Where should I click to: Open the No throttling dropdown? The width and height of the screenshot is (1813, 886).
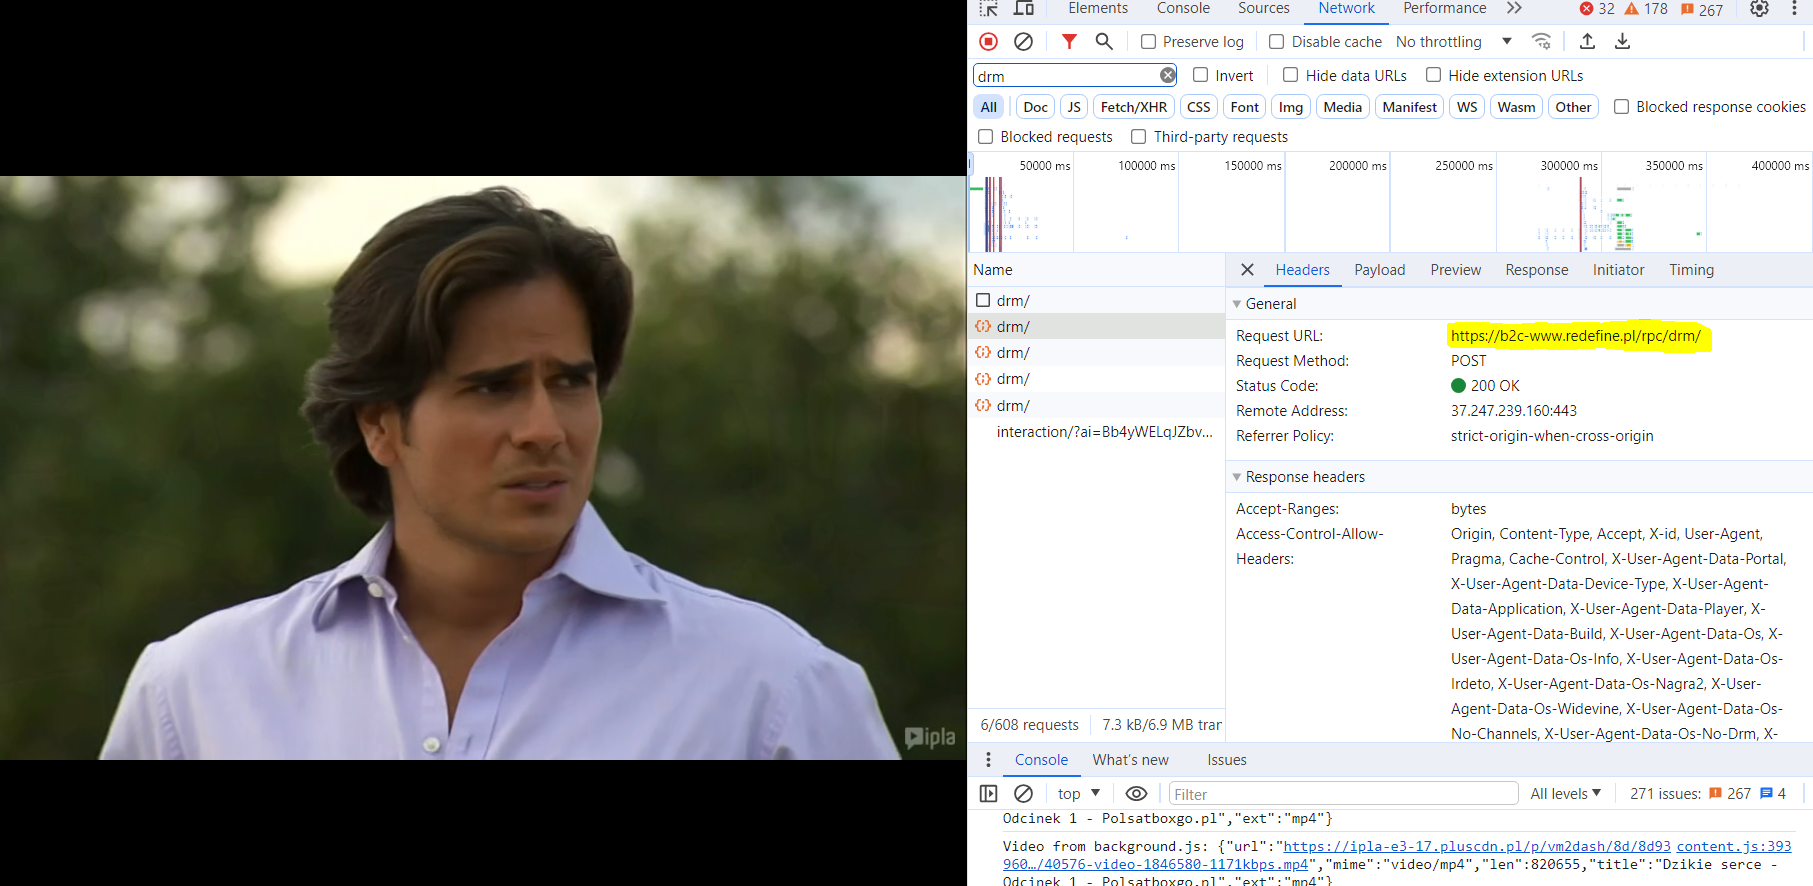(1453, 42)
